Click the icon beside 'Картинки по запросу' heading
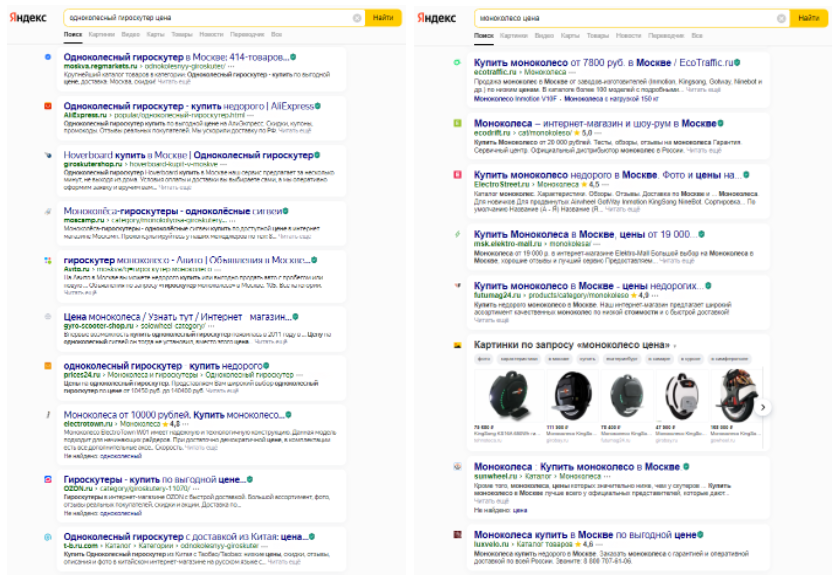 pyautogui.click(x=457, y=345)
